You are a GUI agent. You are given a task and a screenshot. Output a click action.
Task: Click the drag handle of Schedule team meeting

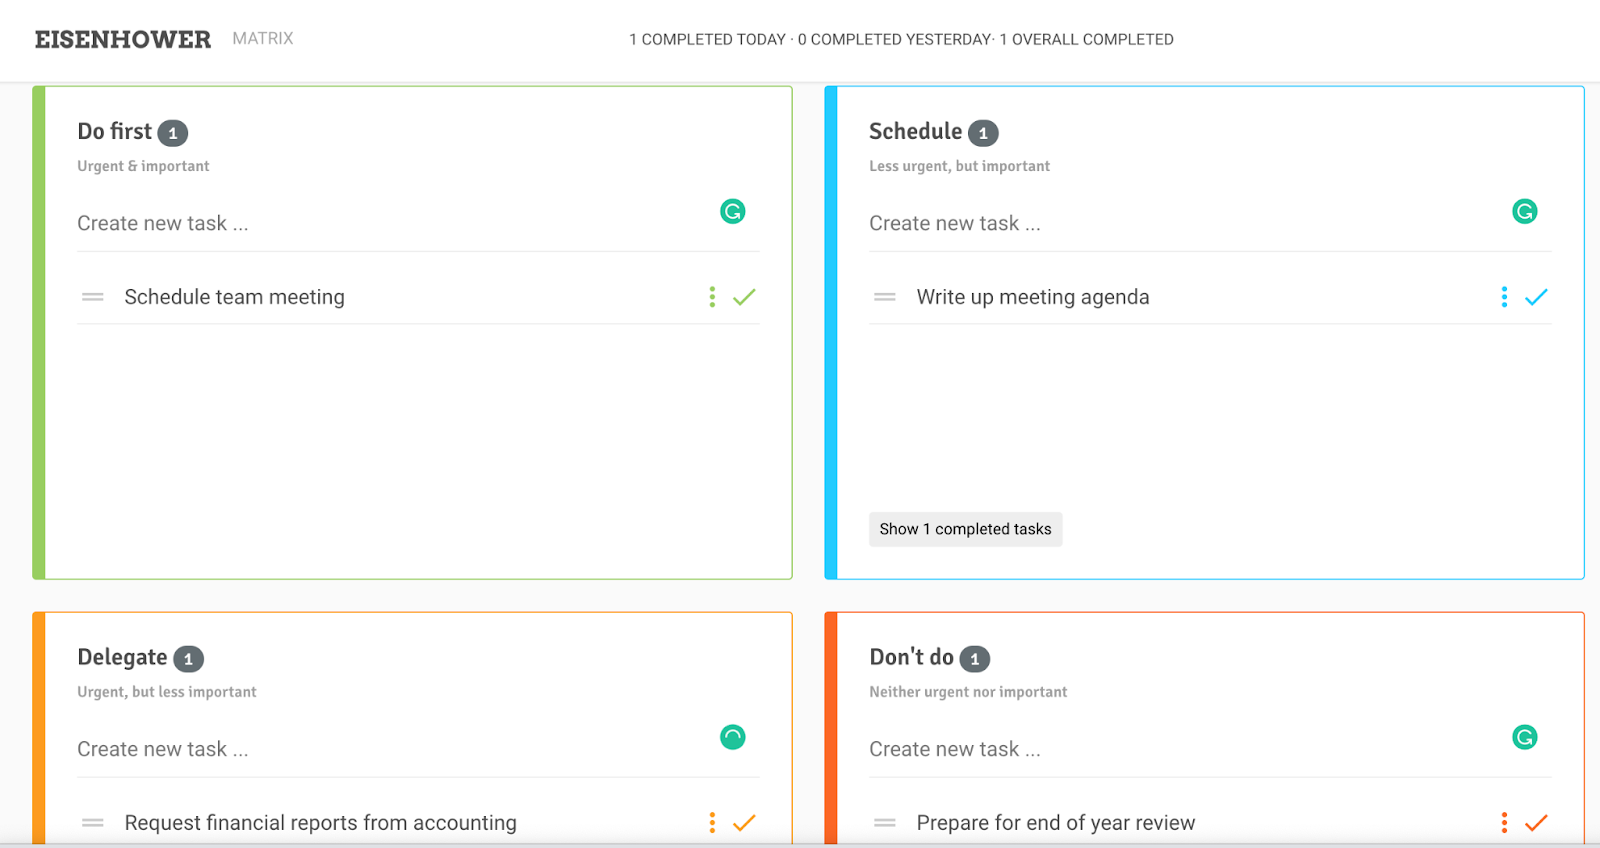pos(91,296)
